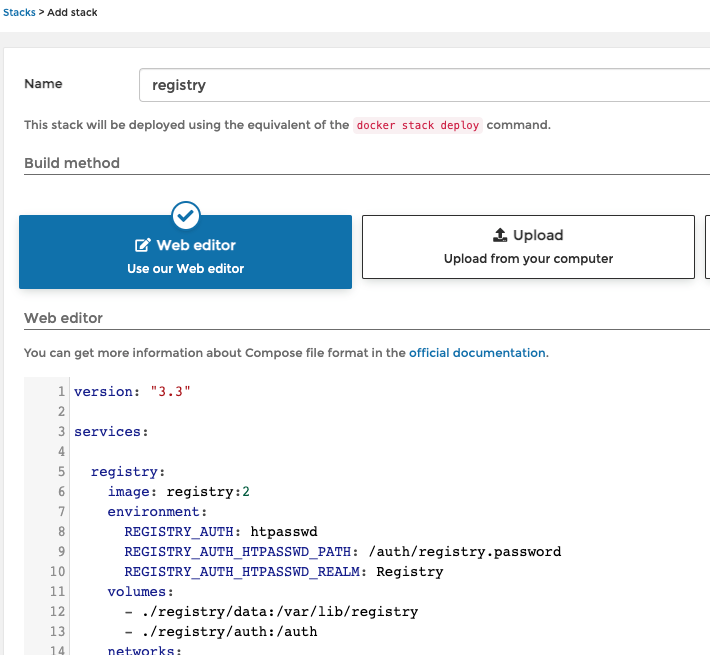Place cursor on the image registry:2 line
Viewport: 710px width, 655px height.
(178, 492)
